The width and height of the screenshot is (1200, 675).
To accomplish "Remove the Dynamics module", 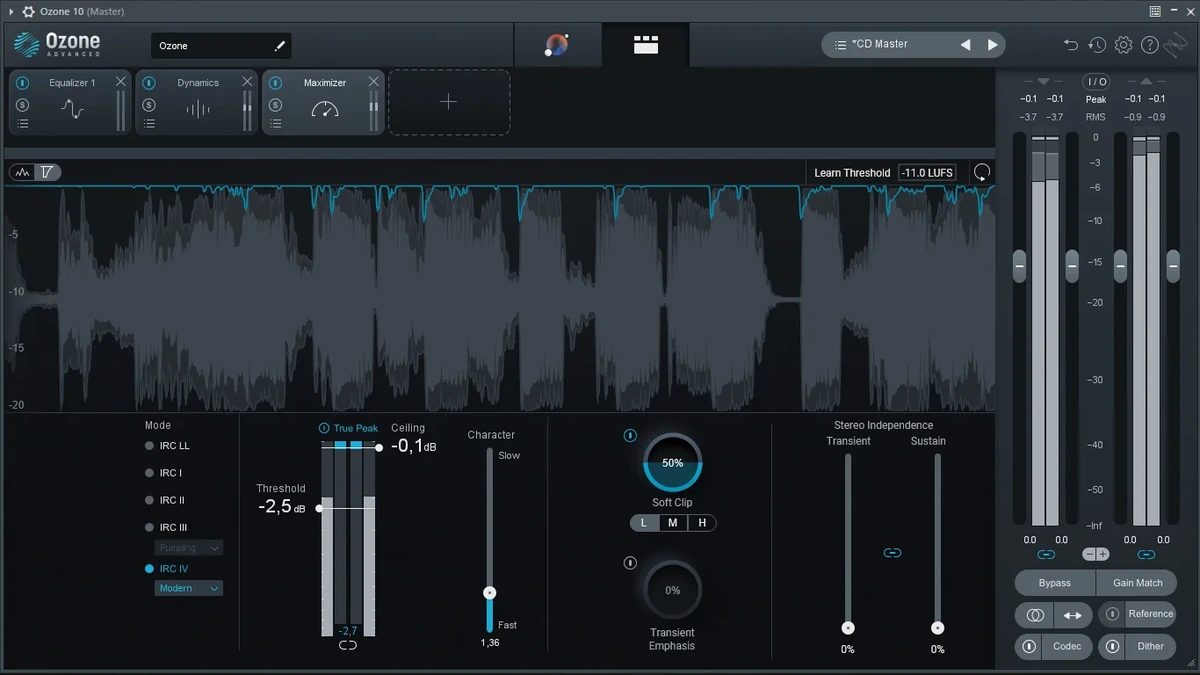I will [247, 82].
